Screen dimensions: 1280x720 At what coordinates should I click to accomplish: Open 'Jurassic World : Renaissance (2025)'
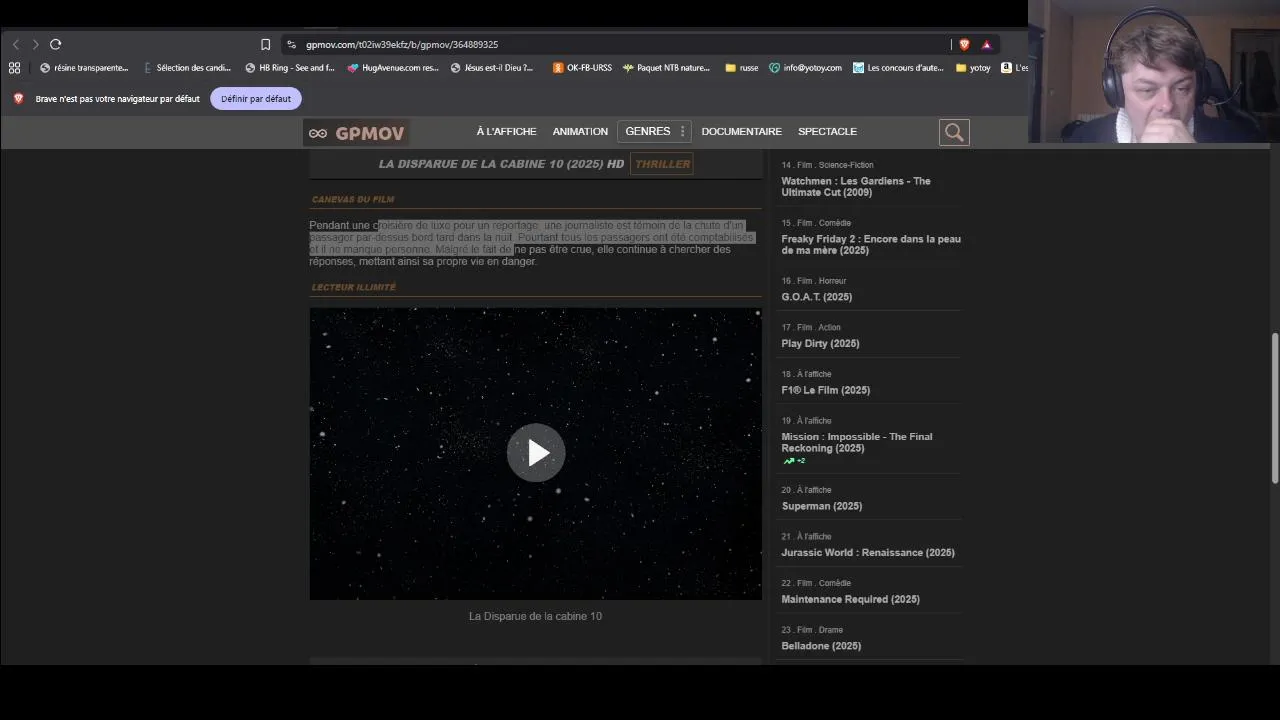(867, 553)
